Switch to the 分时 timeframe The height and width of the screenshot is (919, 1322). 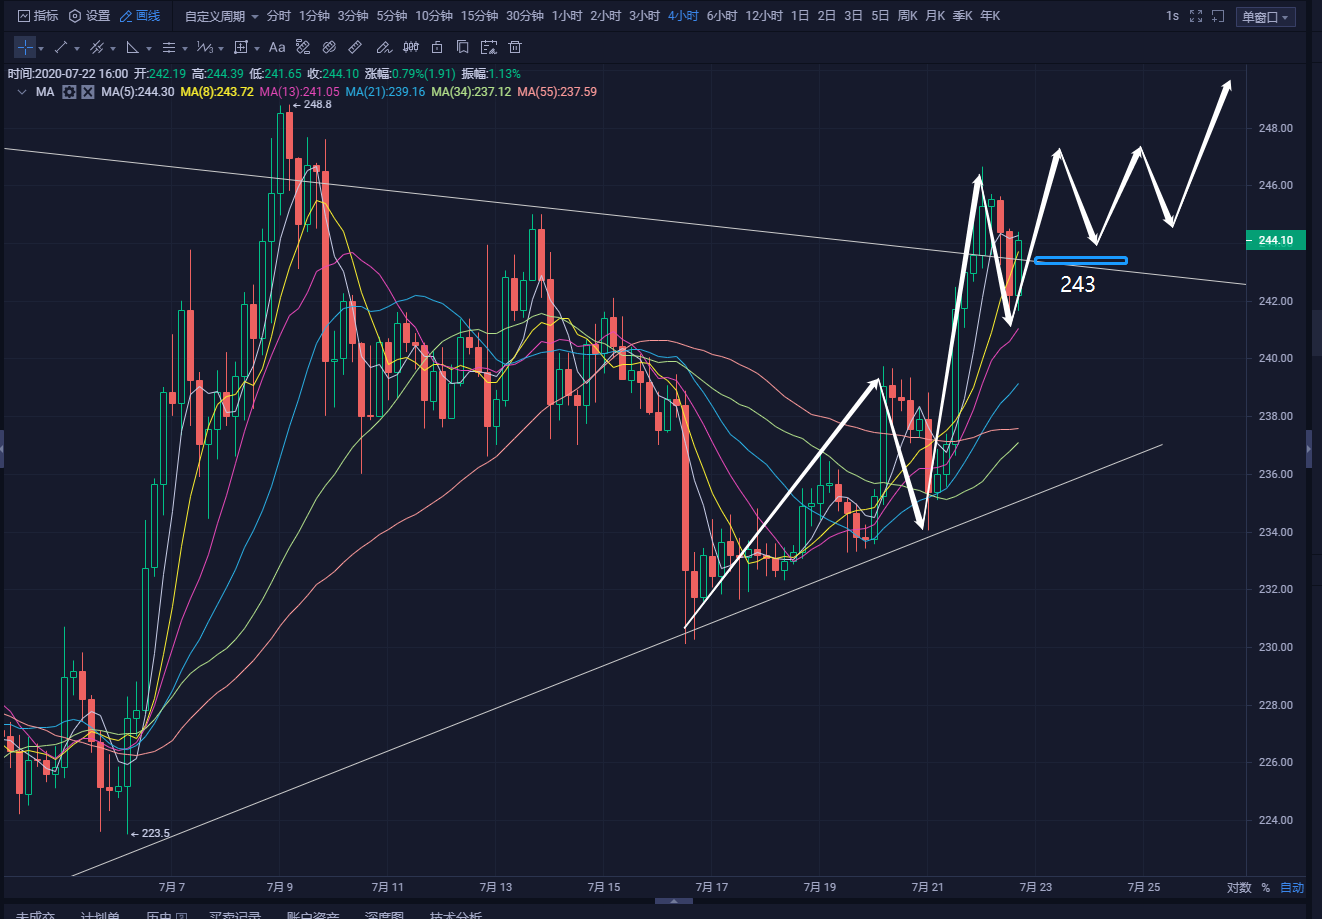click(x=279, y=16)
